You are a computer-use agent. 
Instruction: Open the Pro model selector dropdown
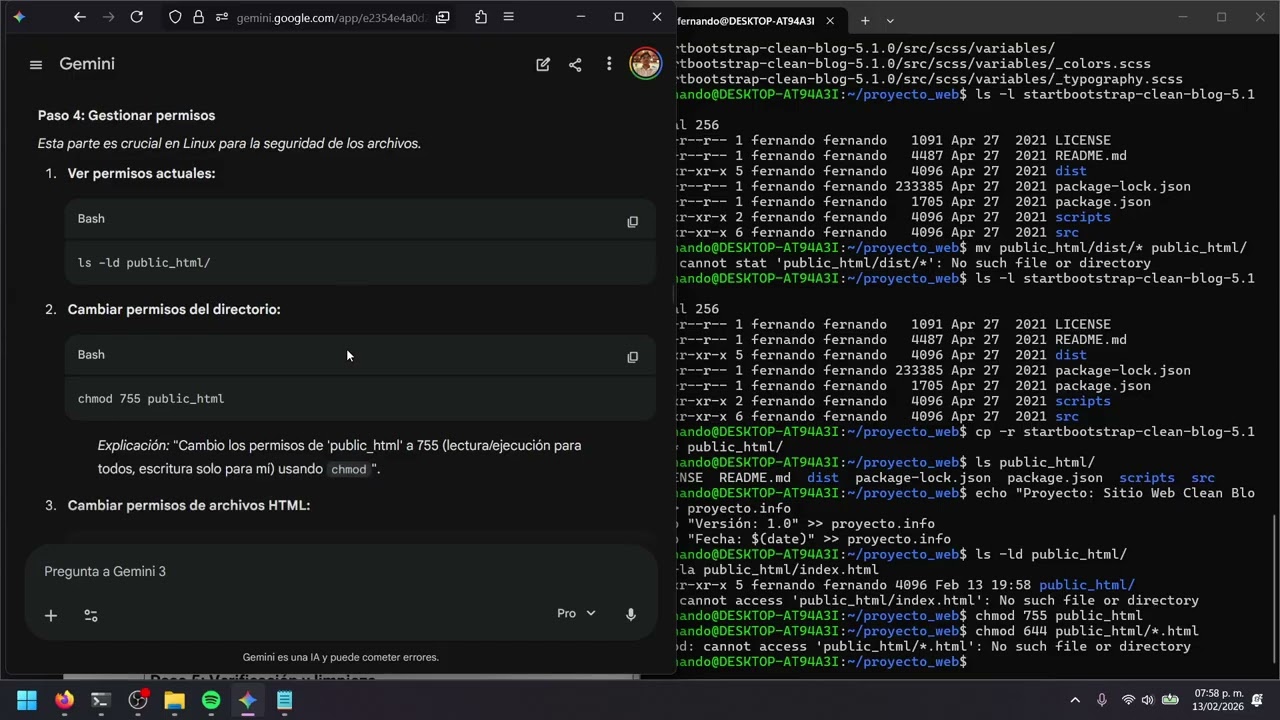[576, 613]
